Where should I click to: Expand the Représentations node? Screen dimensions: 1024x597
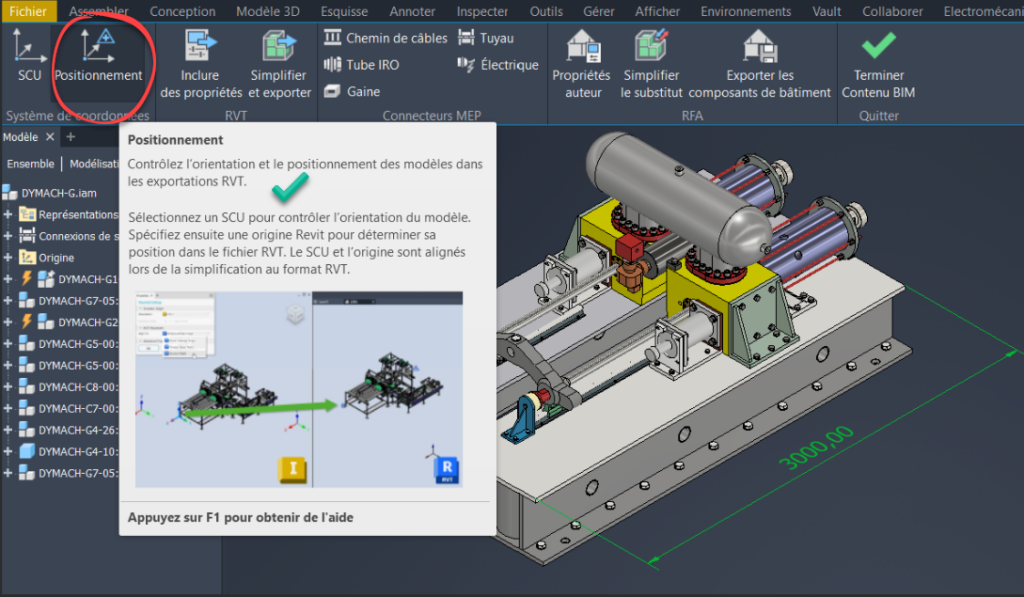(8, 214)
